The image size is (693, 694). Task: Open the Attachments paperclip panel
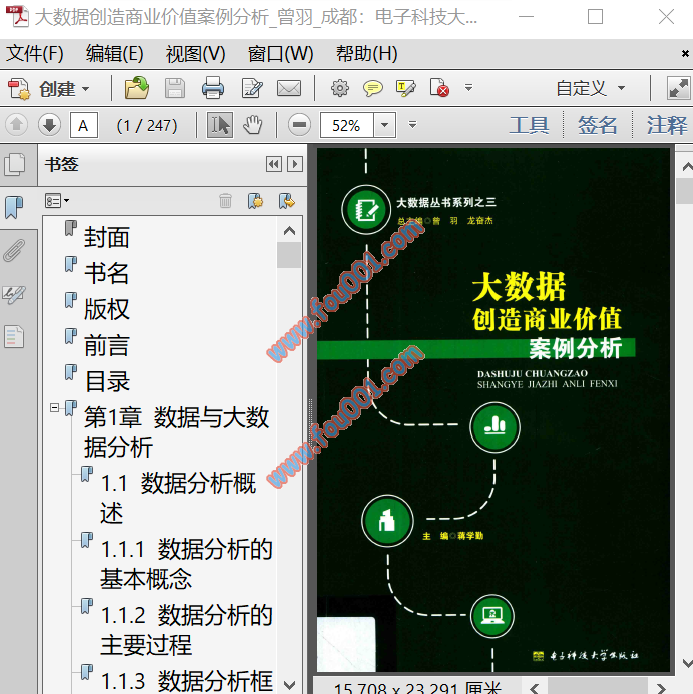click(x=14, y=251)
